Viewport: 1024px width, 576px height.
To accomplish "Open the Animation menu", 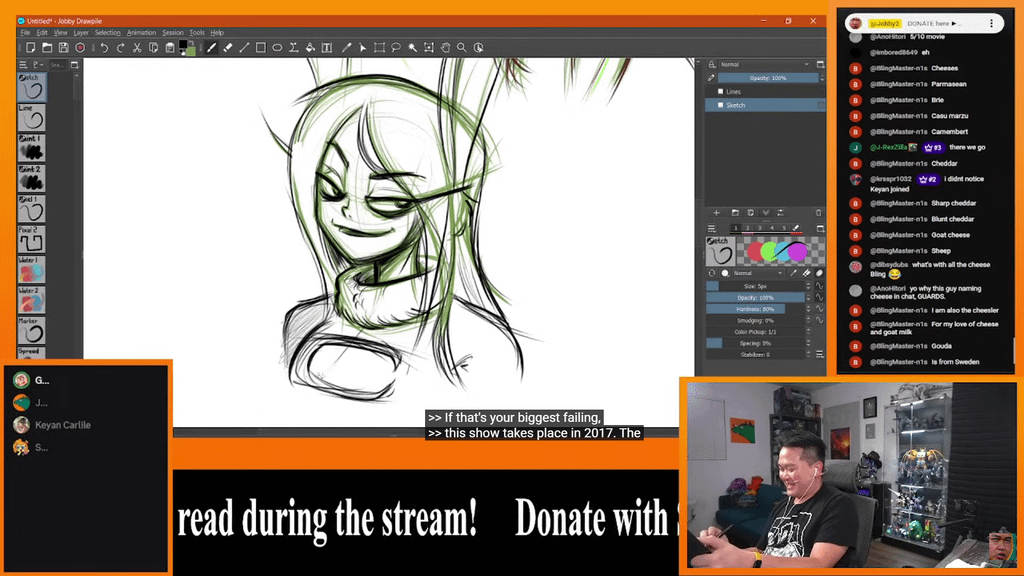I will (141, 33).
